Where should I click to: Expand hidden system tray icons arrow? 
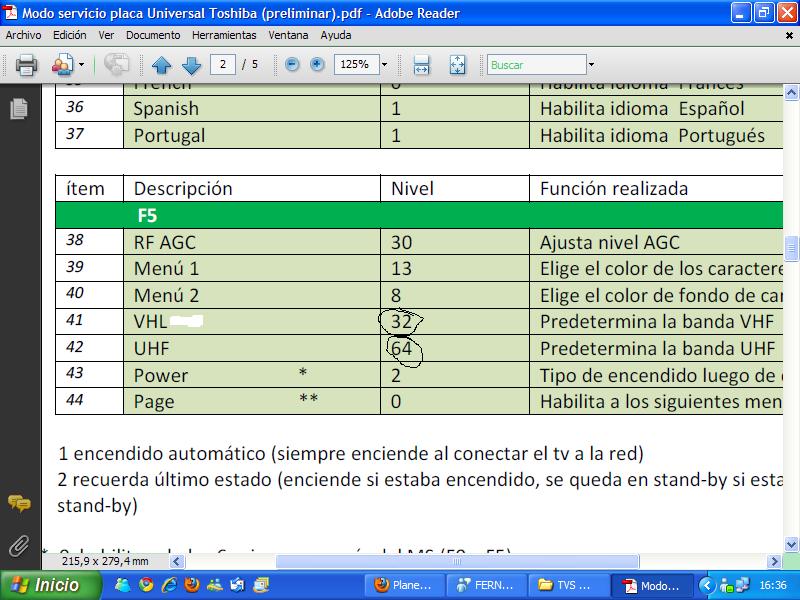click(x=707, y=585)
